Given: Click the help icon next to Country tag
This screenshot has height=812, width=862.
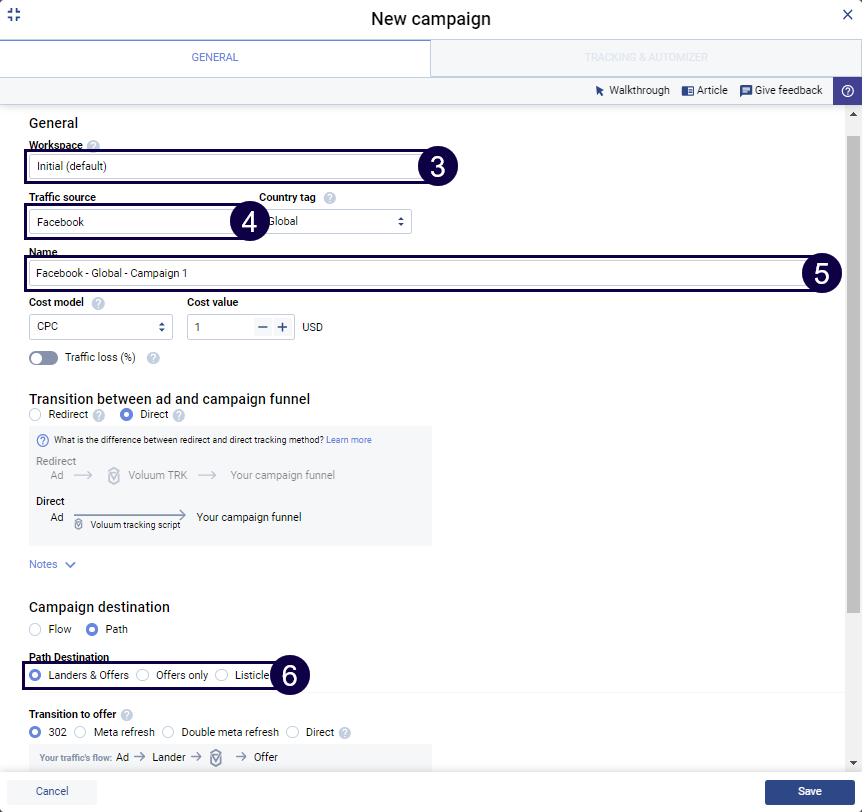Looking at the screenshot, I should tap(330, 198).
